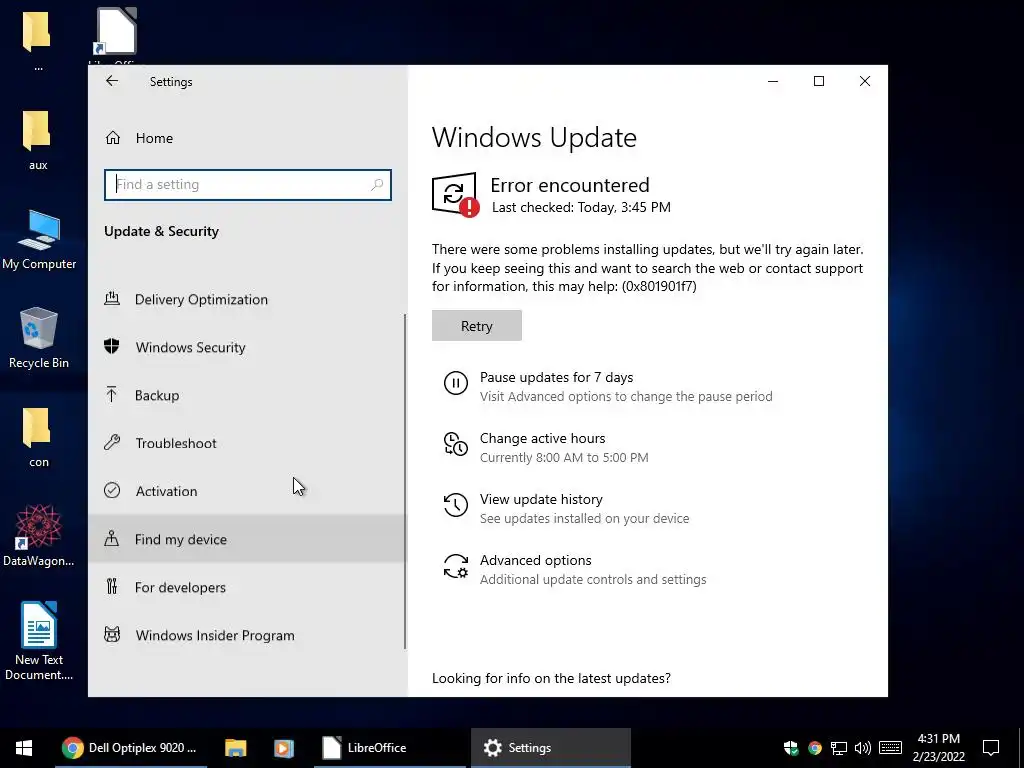The image size is (1024, 768).
Task: Go back using the Settings back arrow
Action: click(112, 81)
